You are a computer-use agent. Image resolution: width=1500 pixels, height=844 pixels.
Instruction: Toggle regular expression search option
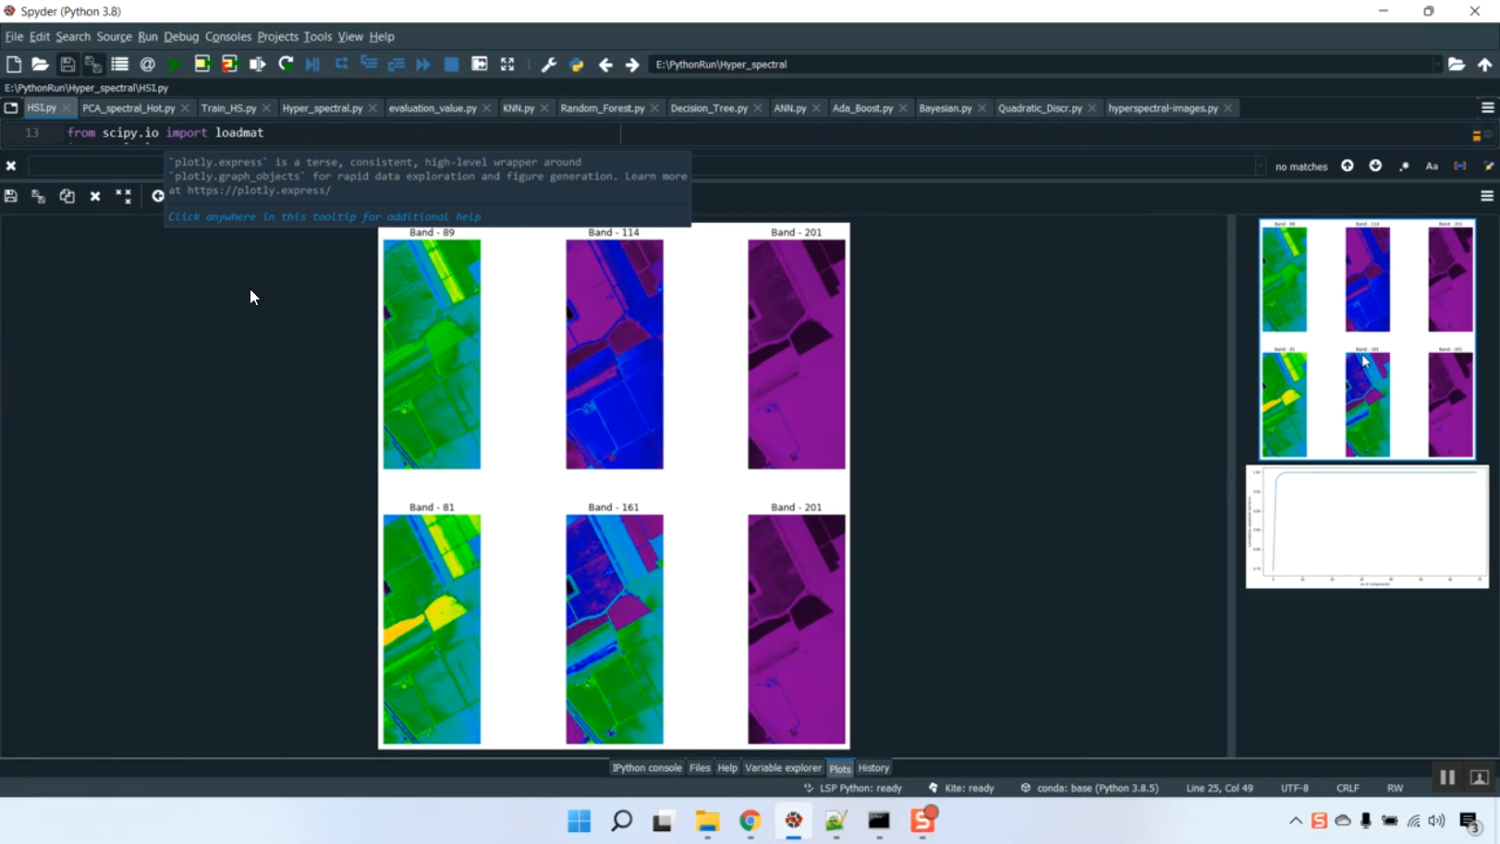pos(1404,166)
